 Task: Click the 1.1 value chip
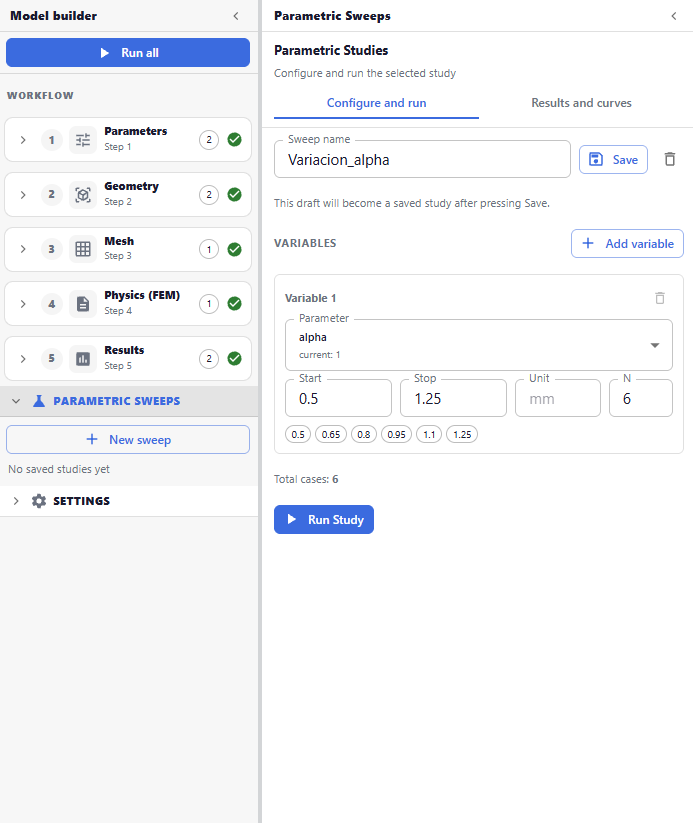coord(429,435)
